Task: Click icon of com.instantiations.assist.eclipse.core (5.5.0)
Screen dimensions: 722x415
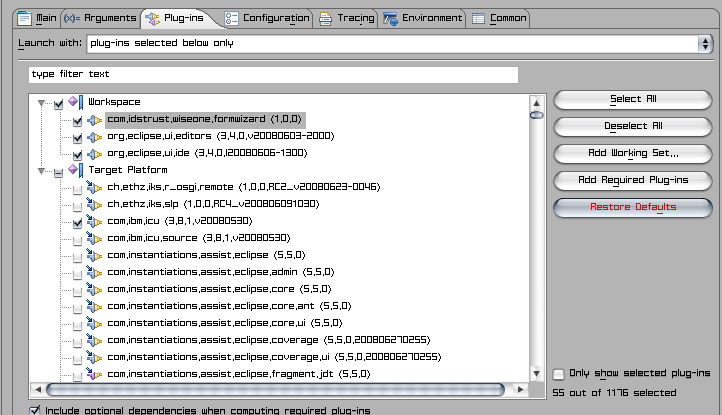Action: pyautogui.click(x=94, y=290)
